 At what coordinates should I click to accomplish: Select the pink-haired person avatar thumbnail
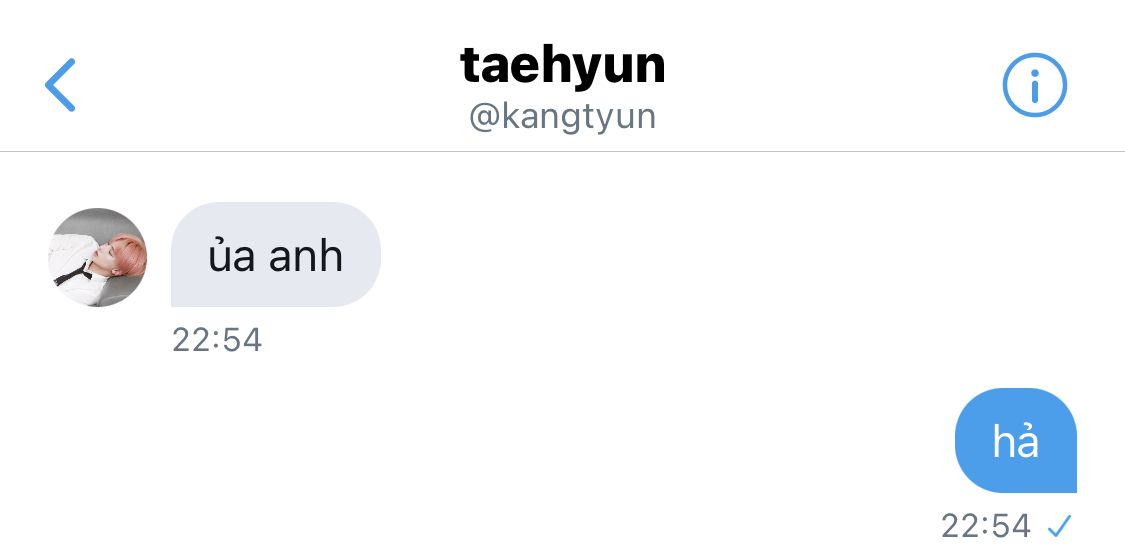tap(98, 257)
